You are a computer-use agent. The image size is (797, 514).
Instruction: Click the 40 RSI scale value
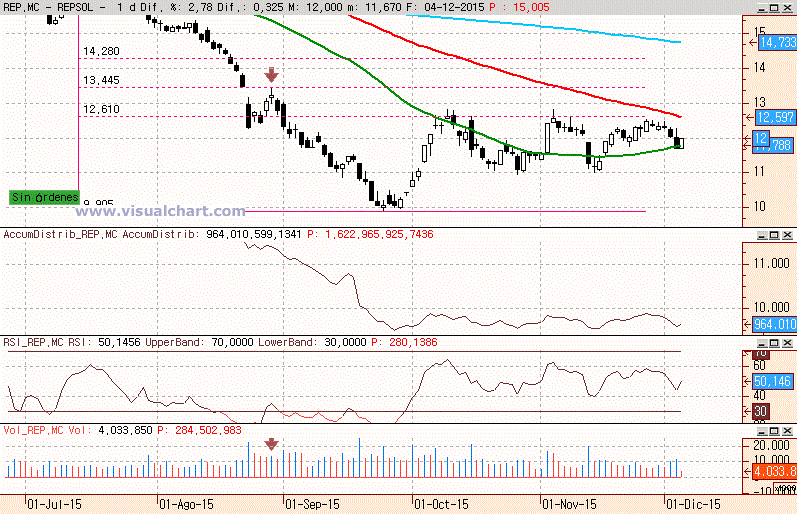[x=760, y=396]
